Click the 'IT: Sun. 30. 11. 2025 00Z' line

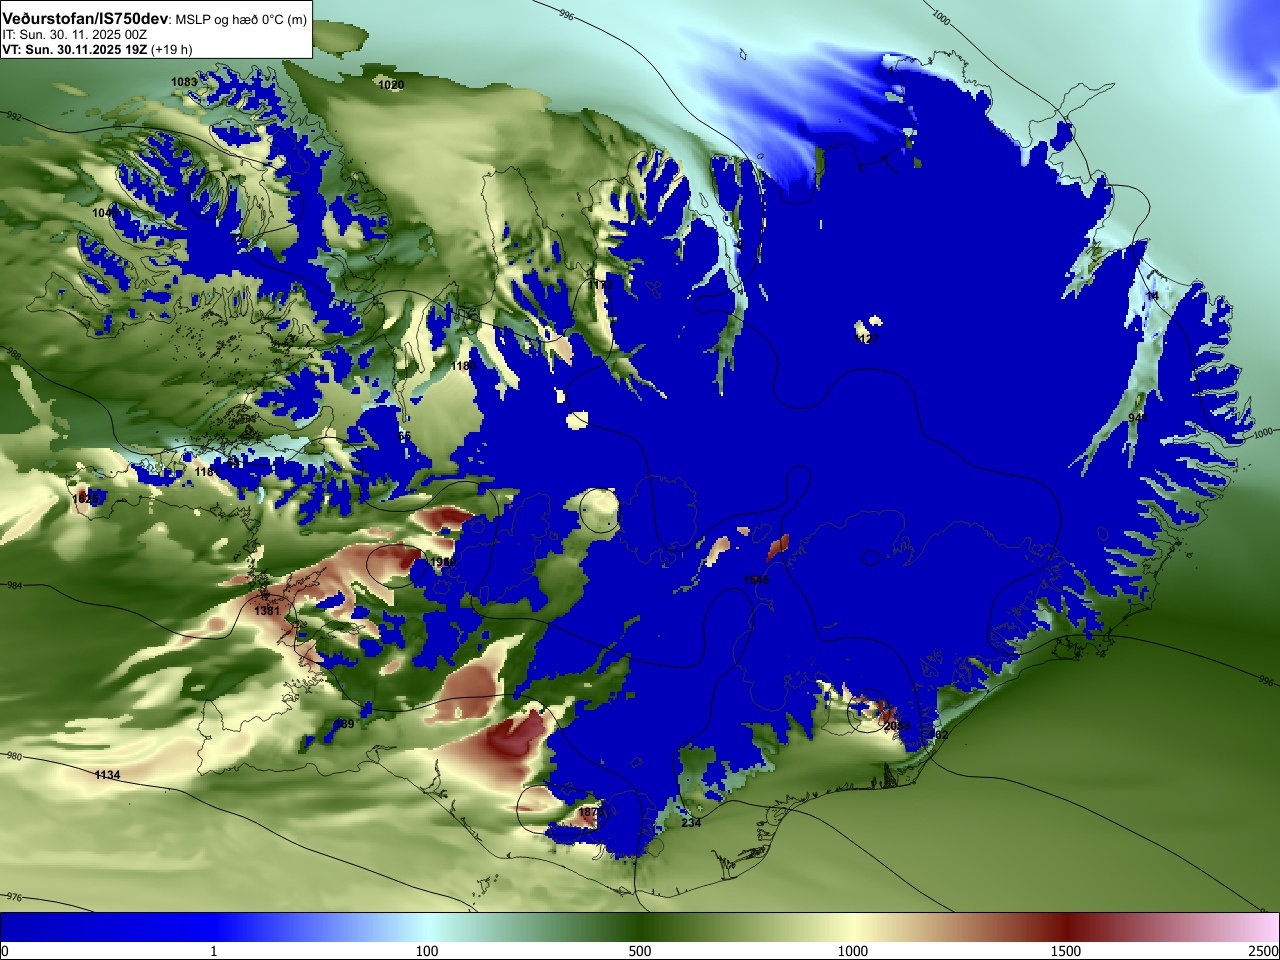click(x=75, y=34)
